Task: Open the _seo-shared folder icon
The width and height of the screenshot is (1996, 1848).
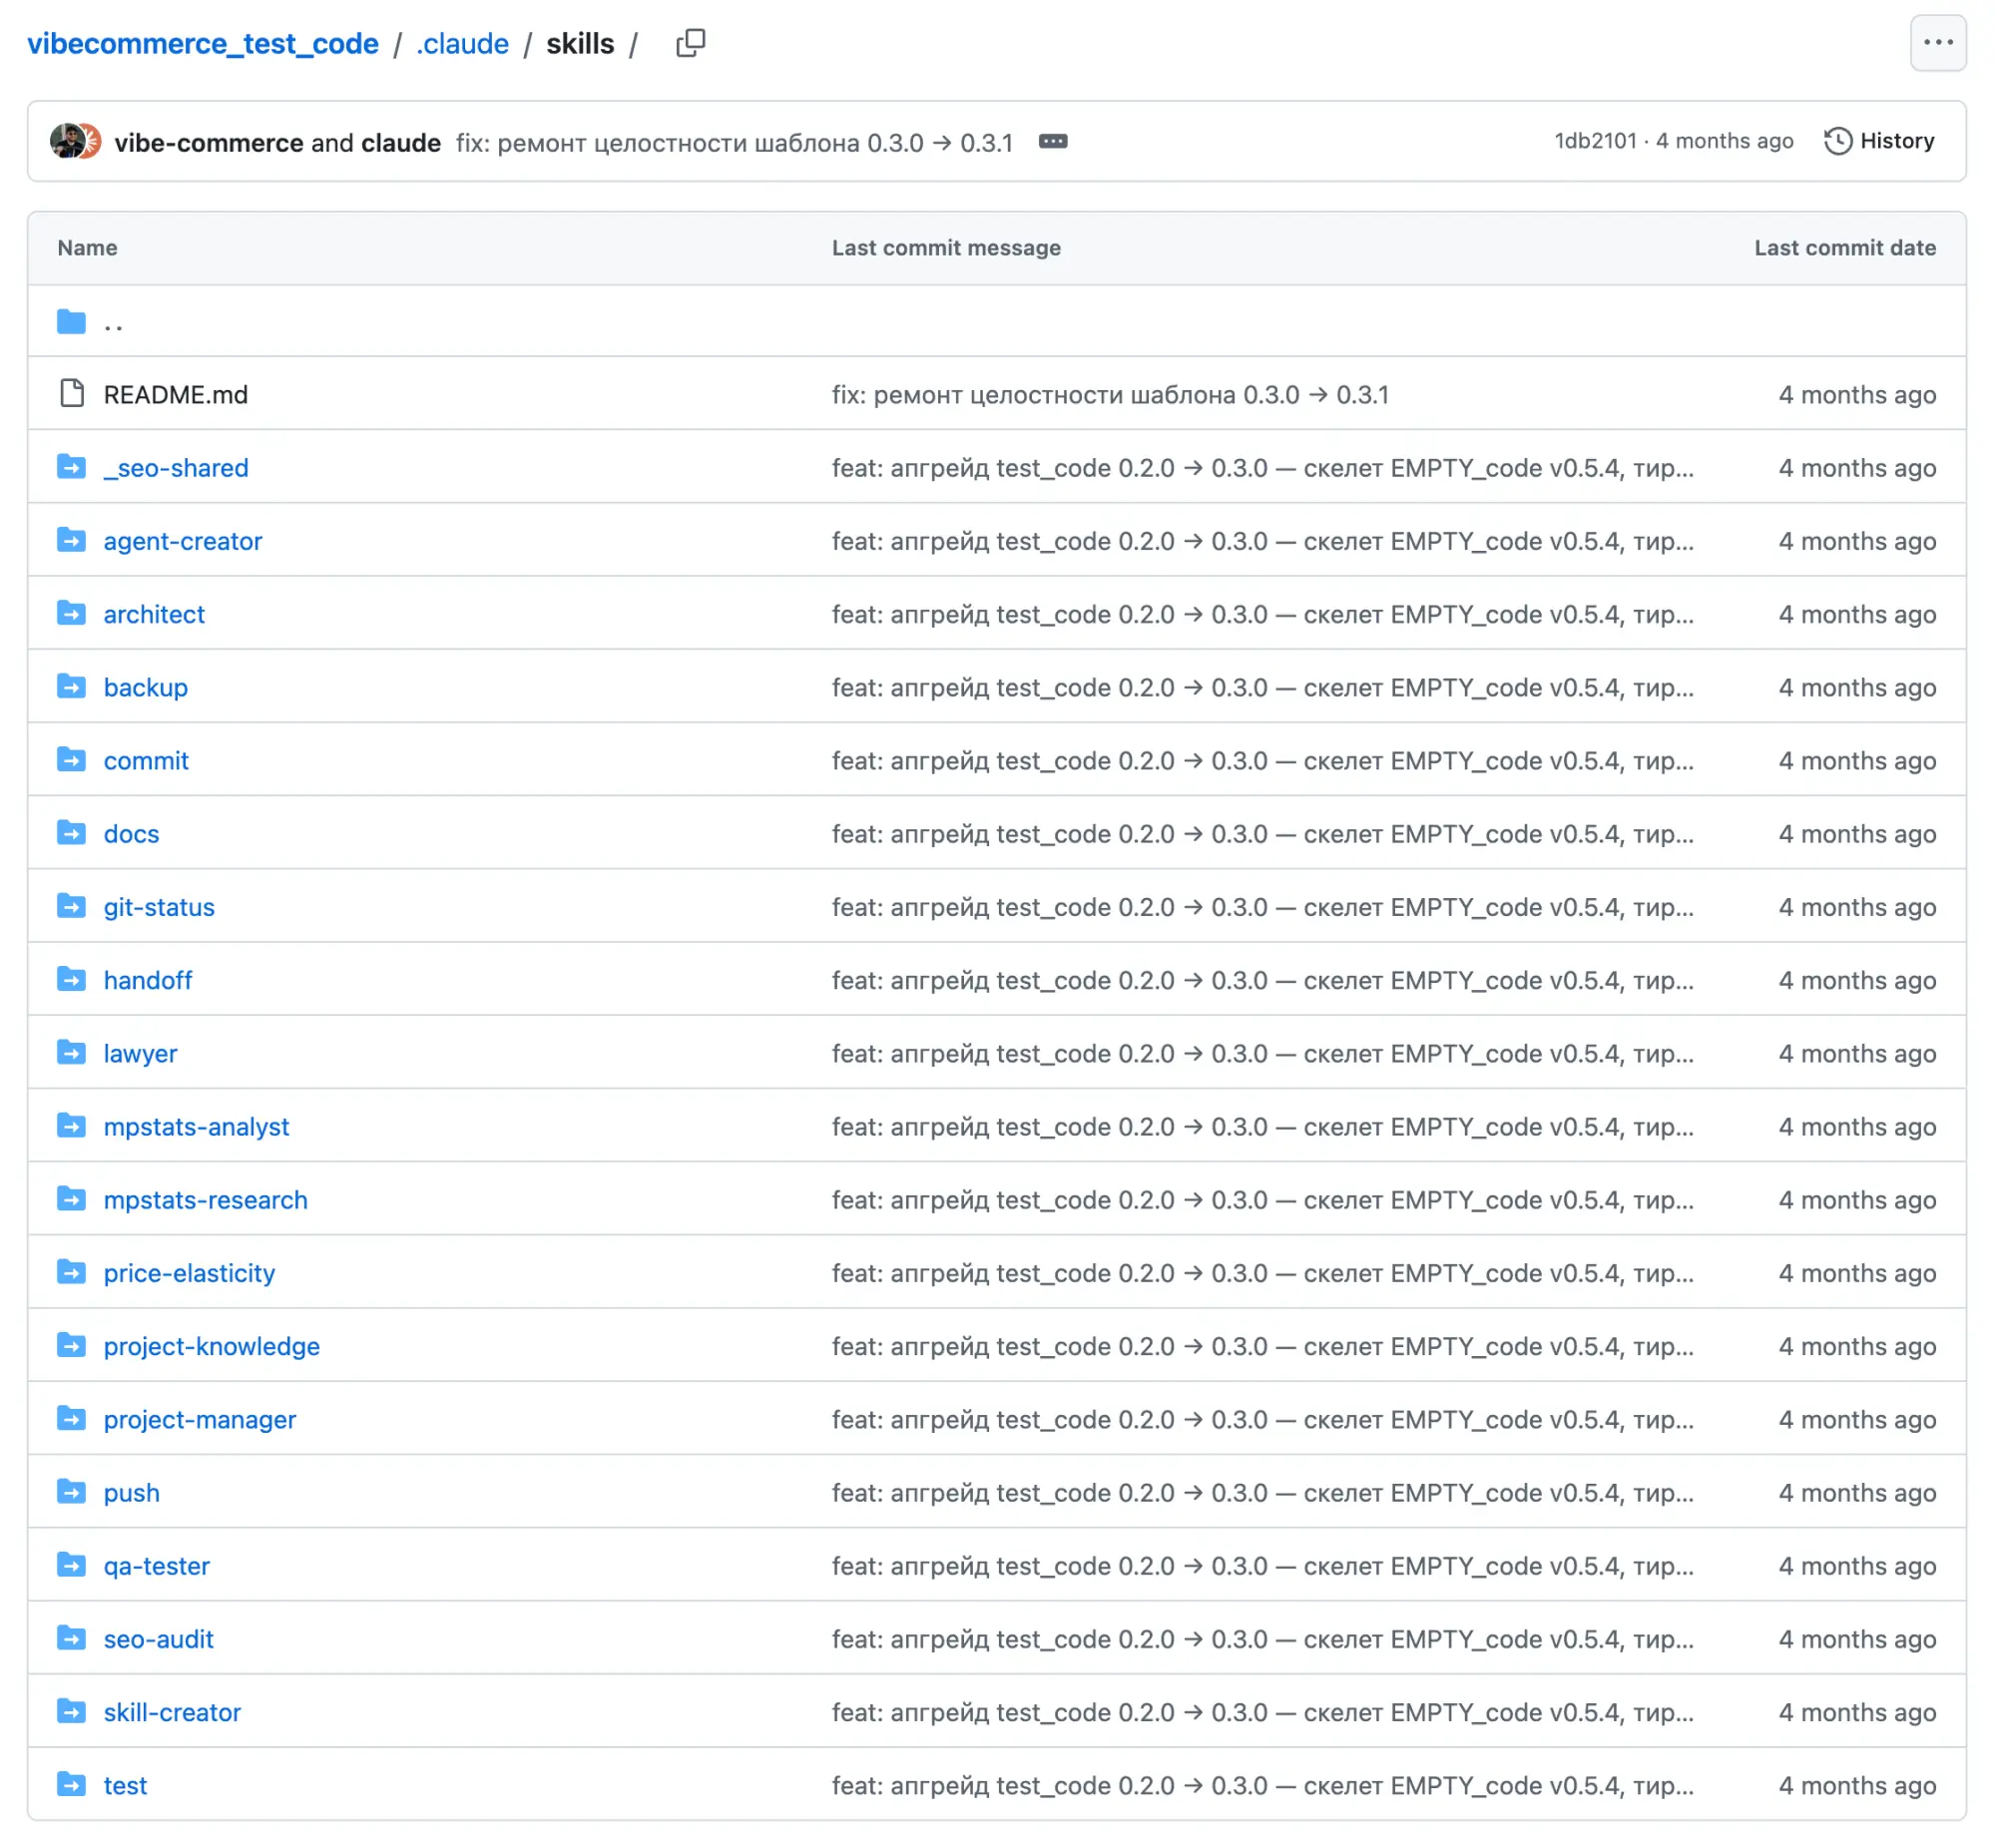Action: [71, 467]
